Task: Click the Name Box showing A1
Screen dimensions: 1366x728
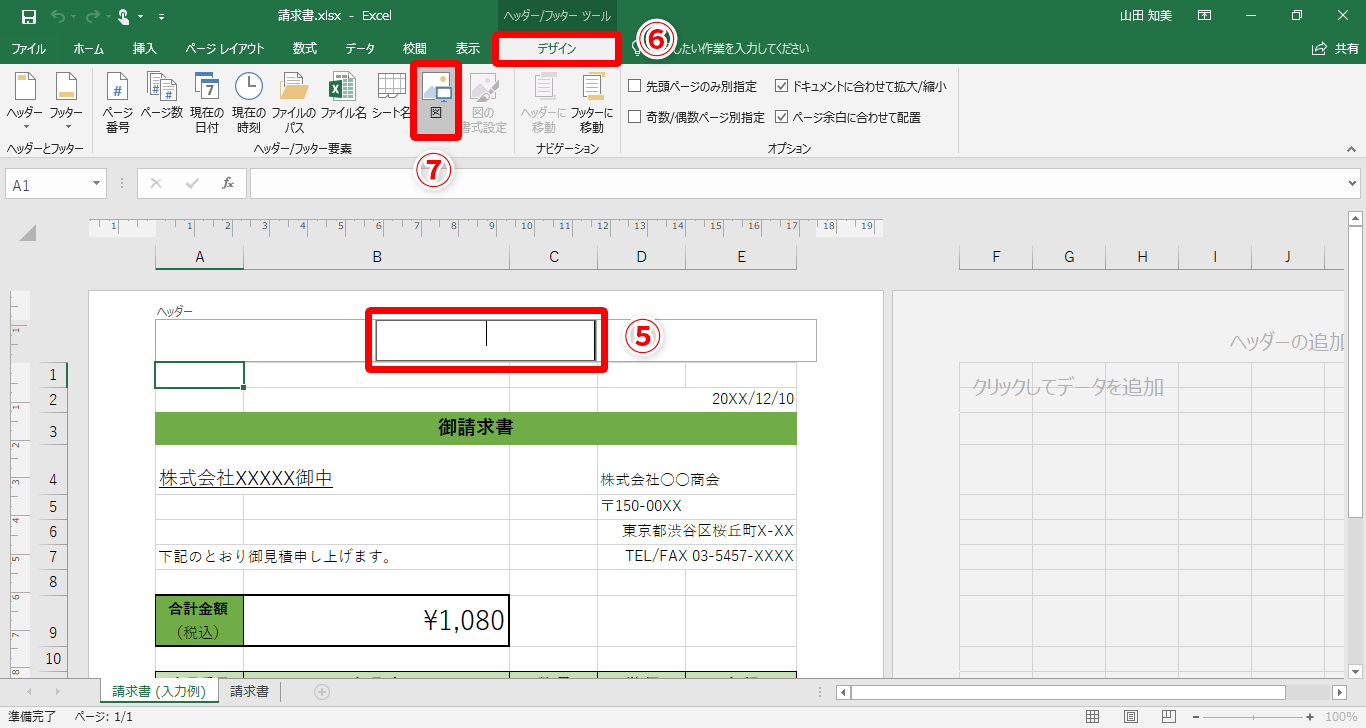Action: point(47,184)
